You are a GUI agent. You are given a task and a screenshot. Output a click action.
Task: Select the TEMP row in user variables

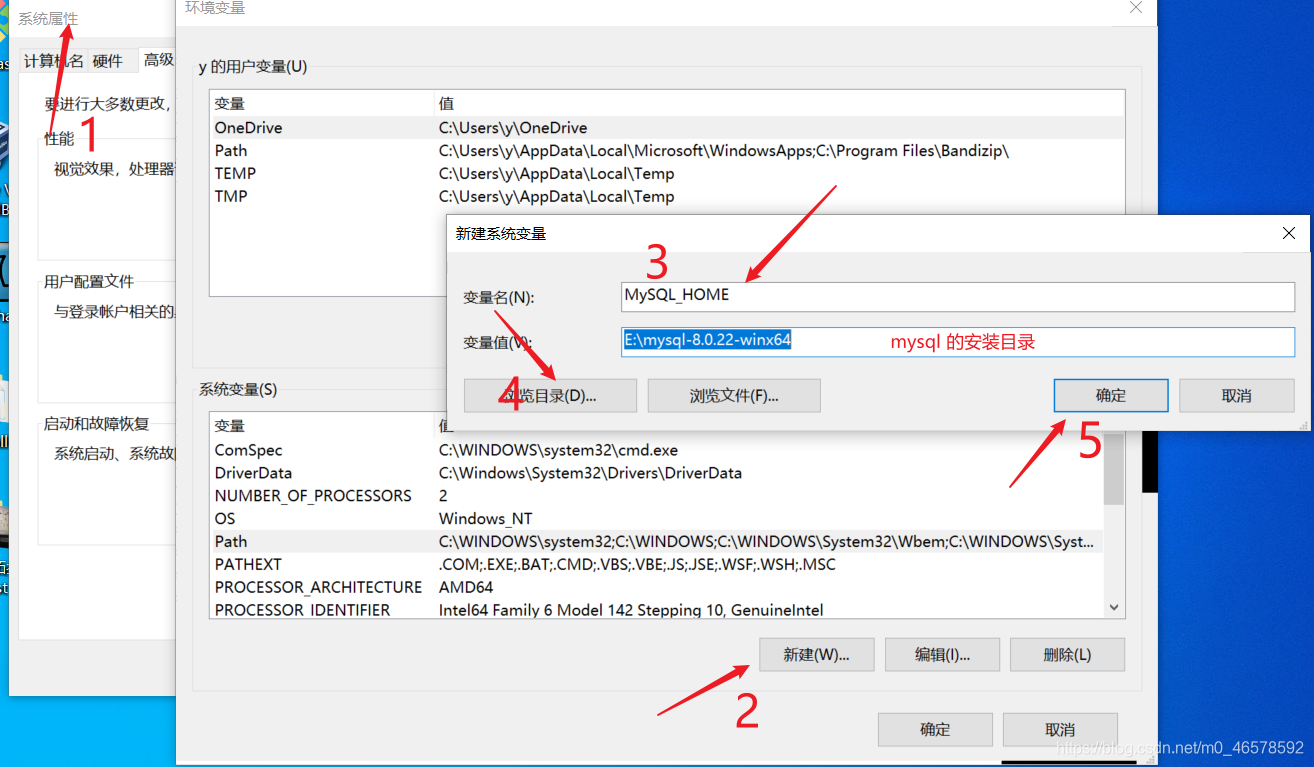click(667, 174)
